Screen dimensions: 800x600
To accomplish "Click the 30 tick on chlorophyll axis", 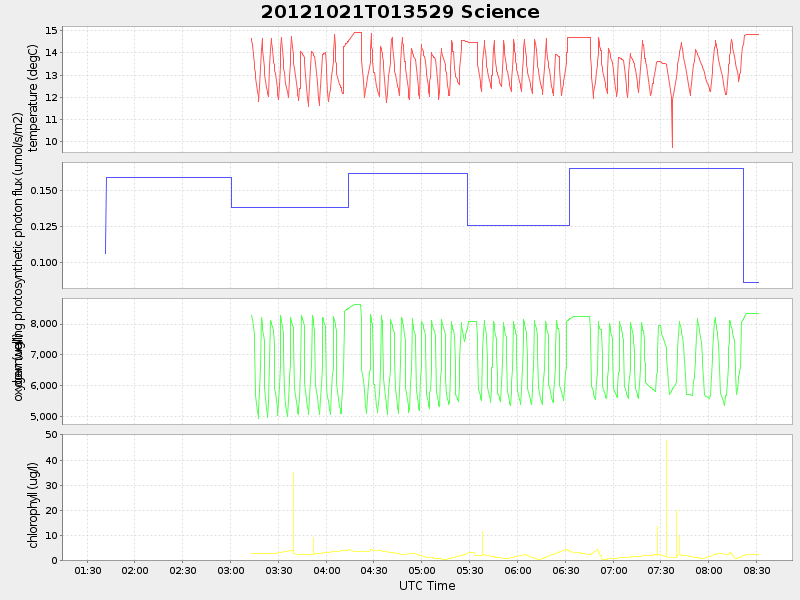I will 51,485.
